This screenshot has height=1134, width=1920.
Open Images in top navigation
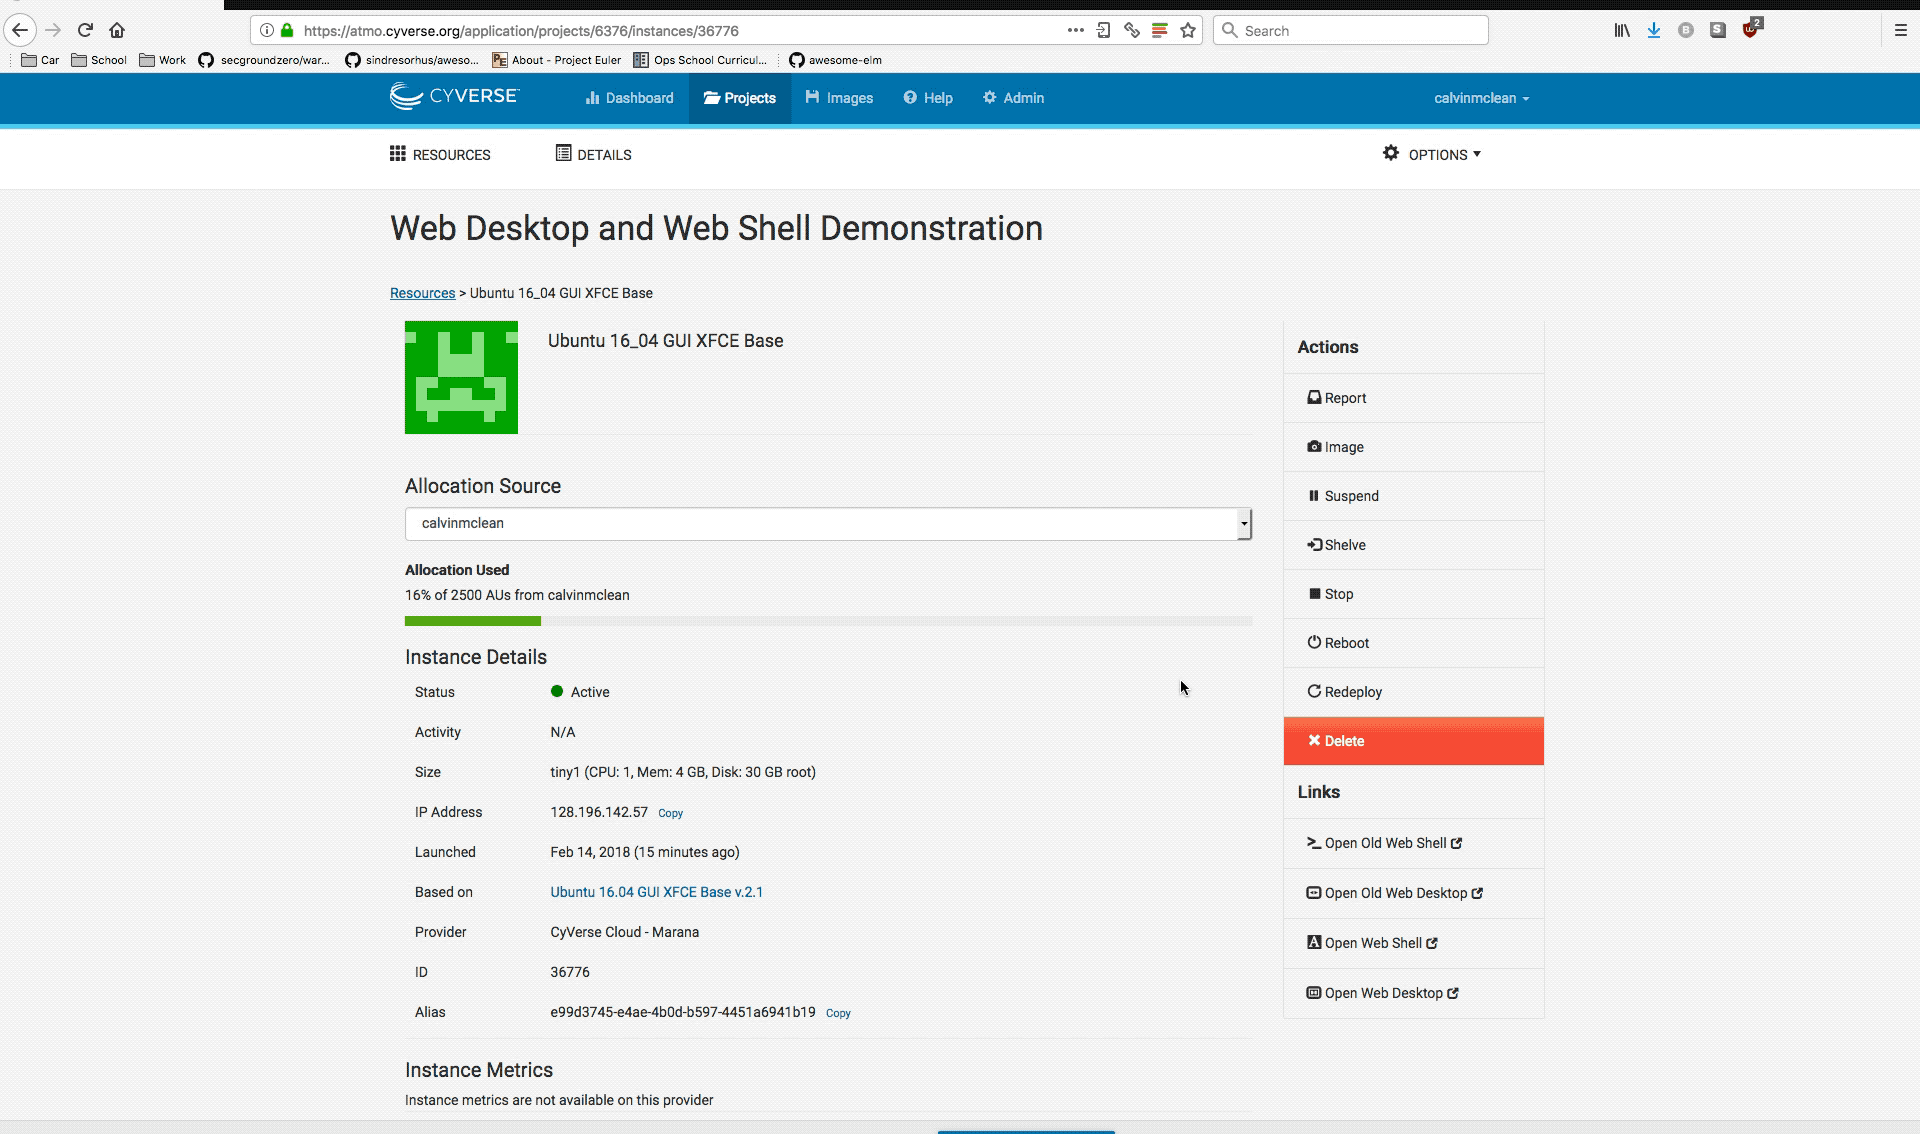(x=839, y=98)
